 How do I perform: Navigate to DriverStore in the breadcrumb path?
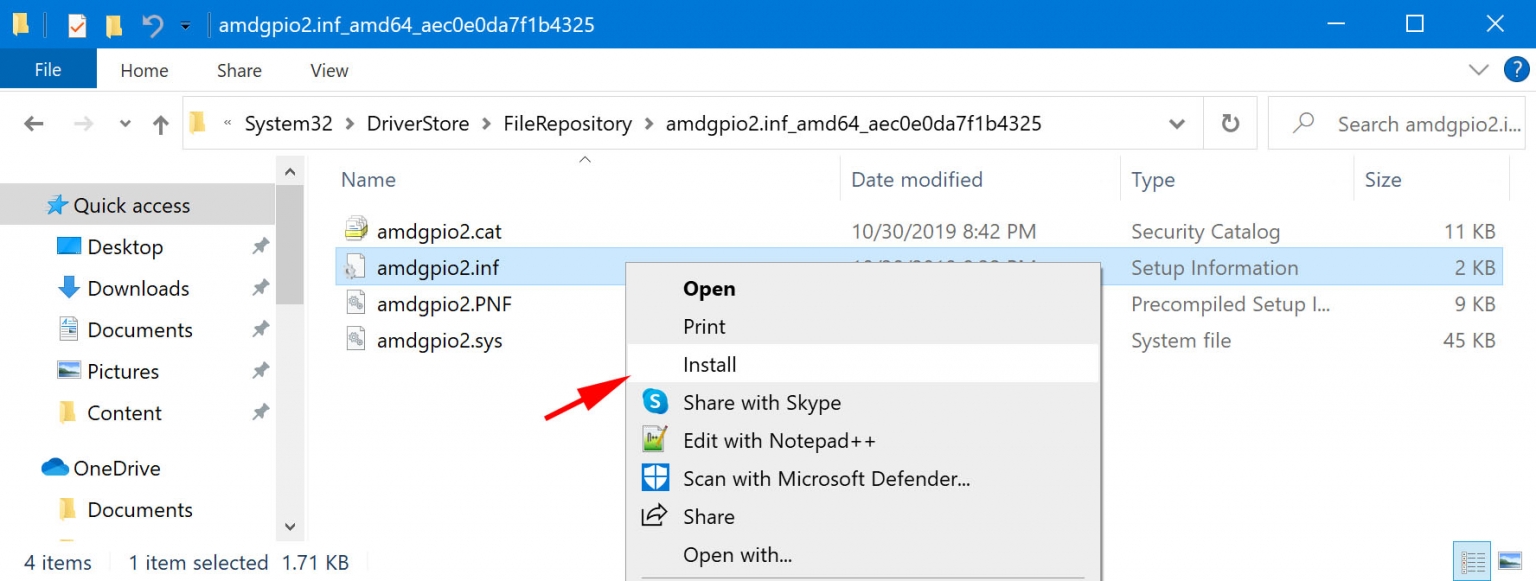pyautogui.click(x=418, y=122)
